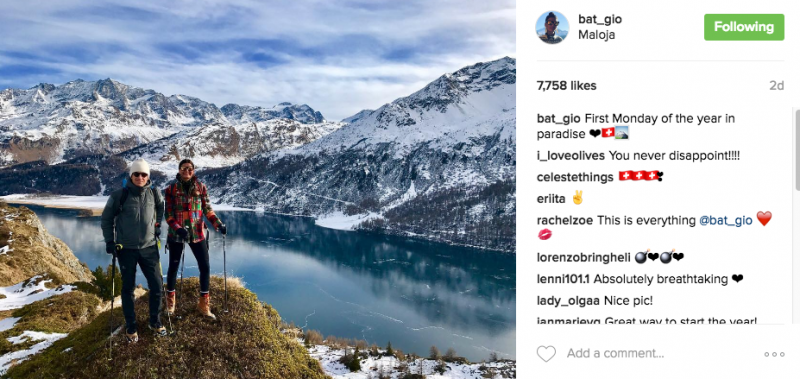The image size is (800, 379).
Task: Open celestethings commenter profile
Action: (x=575, y=177)
